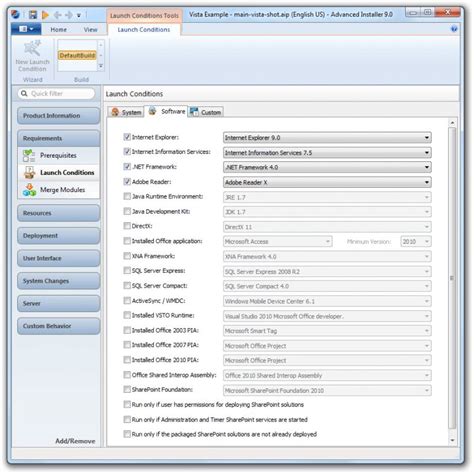Click the Advanced Installer application icon

pos(15,15)
